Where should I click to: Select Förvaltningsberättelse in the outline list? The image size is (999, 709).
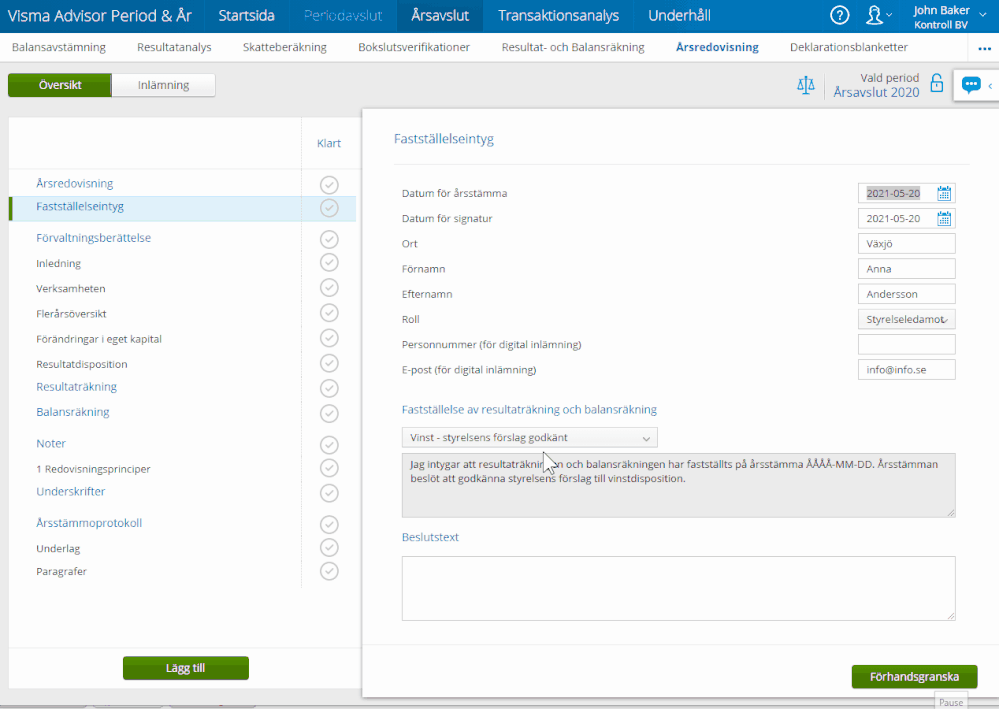tap(94, 238)
